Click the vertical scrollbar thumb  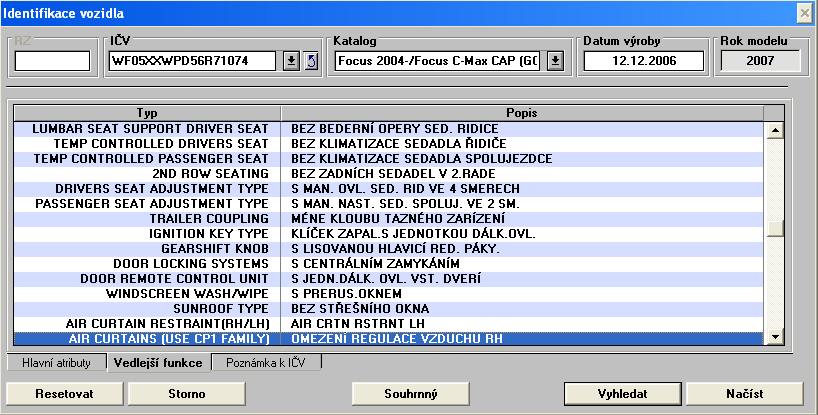pyautogui.click(x=772, y=227)
